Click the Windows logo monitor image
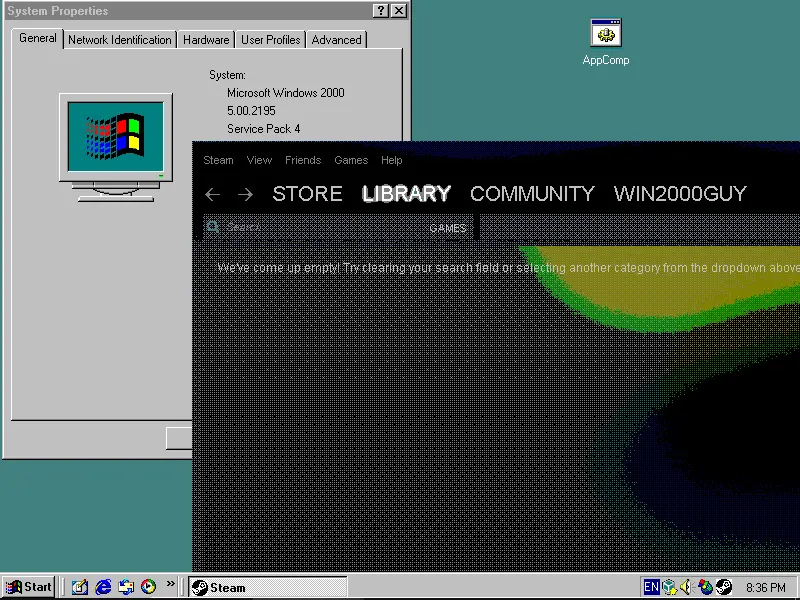This screenshot has height=600, width=800. point(116,147)
